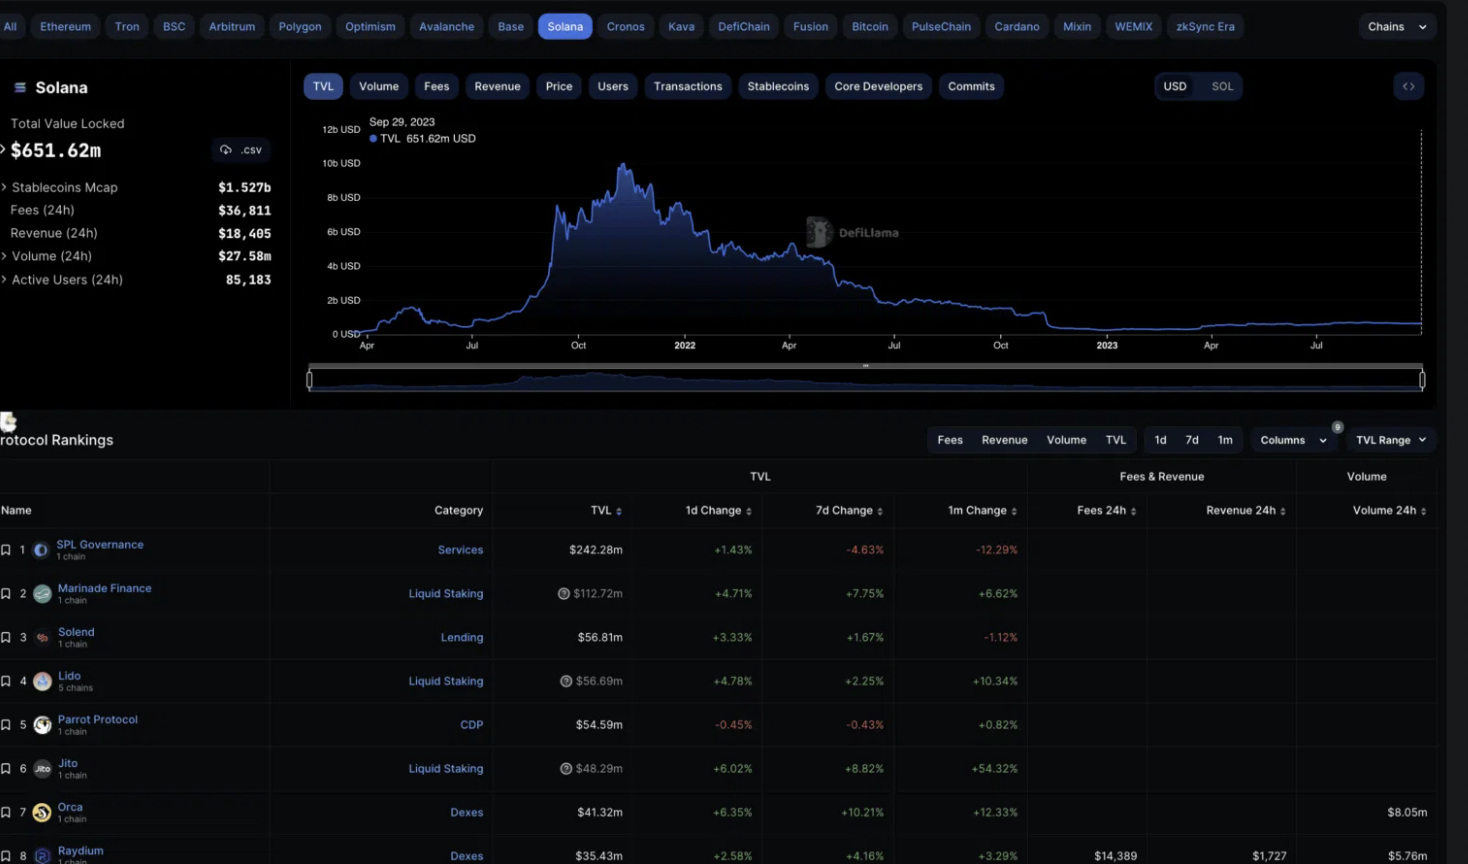Bookmark the Parrot Protocol row
Viewport: 1468px width, 864px height.
[6, 725]
